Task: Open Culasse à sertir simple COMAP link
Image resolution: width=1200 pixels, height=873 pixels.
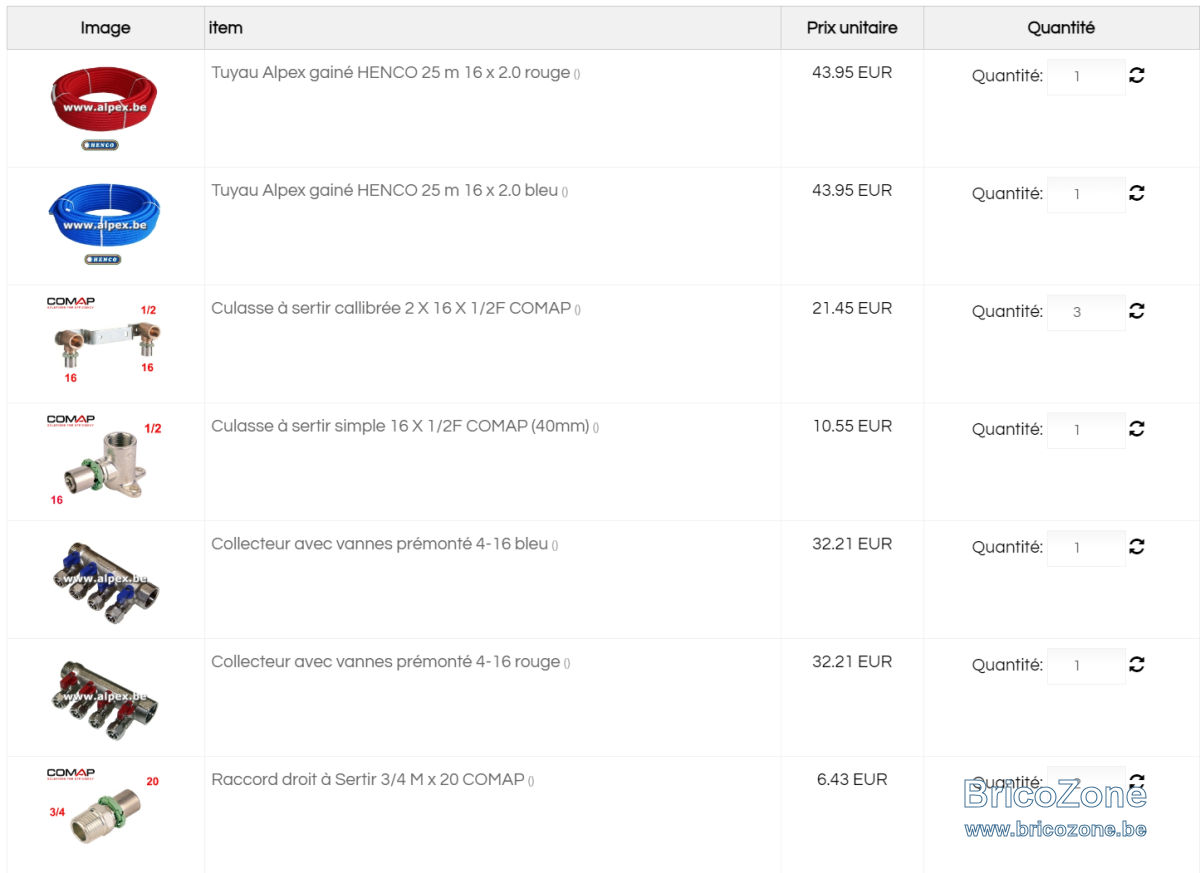Action: [400, 427]
